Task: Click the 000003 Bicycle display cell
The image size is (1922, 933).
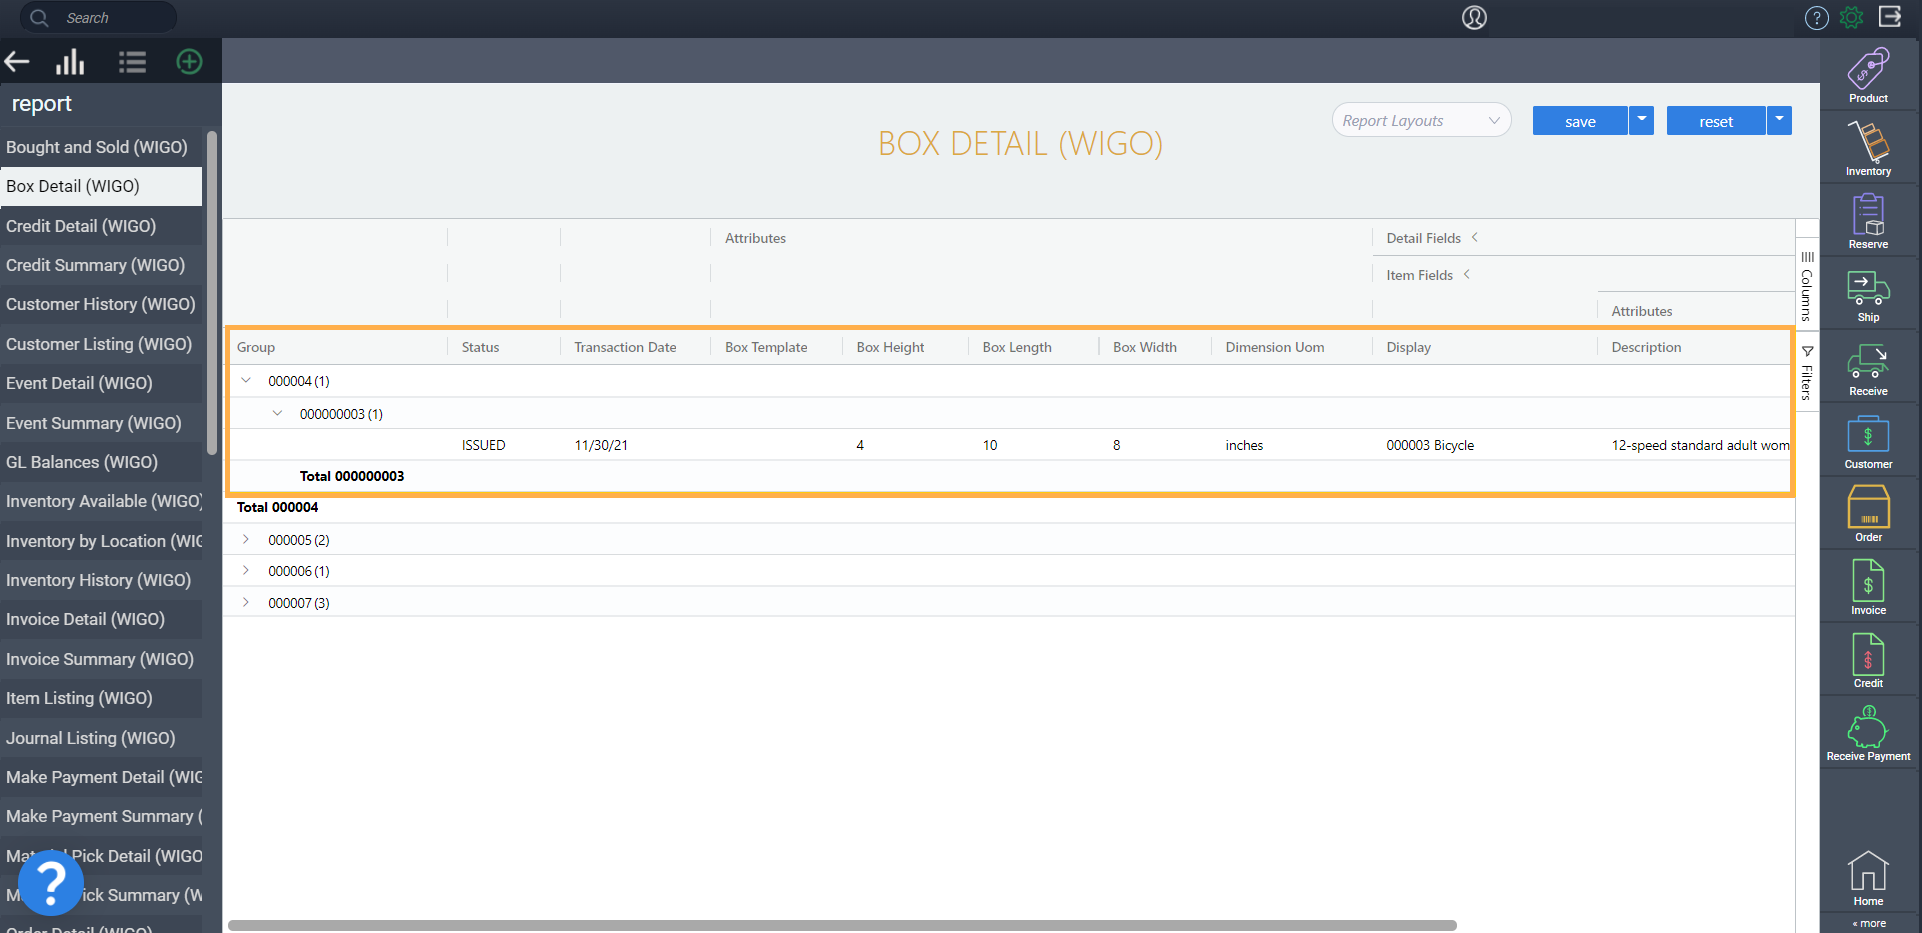Action: point(1430,445)
